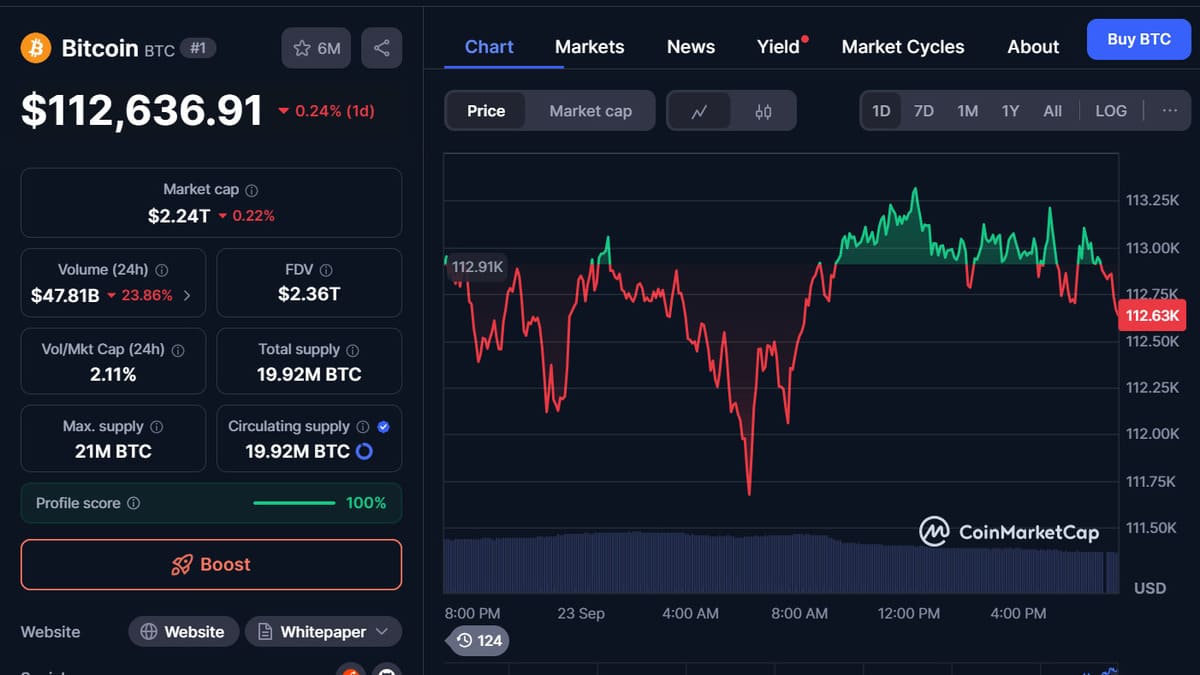Click the info icon beside Profile score
This screenshot has height=675, width=1200.
[x=134, y=503]
